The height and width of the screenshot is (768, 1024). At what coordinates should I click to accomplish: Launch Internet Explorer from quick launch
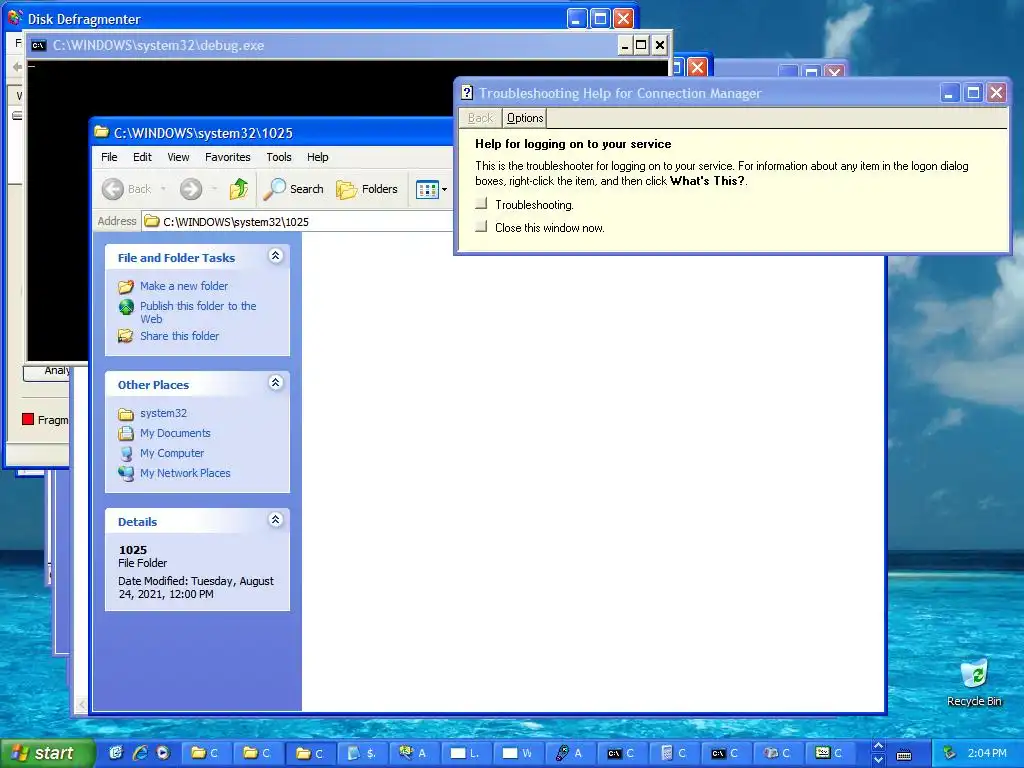tap(140, 753)
